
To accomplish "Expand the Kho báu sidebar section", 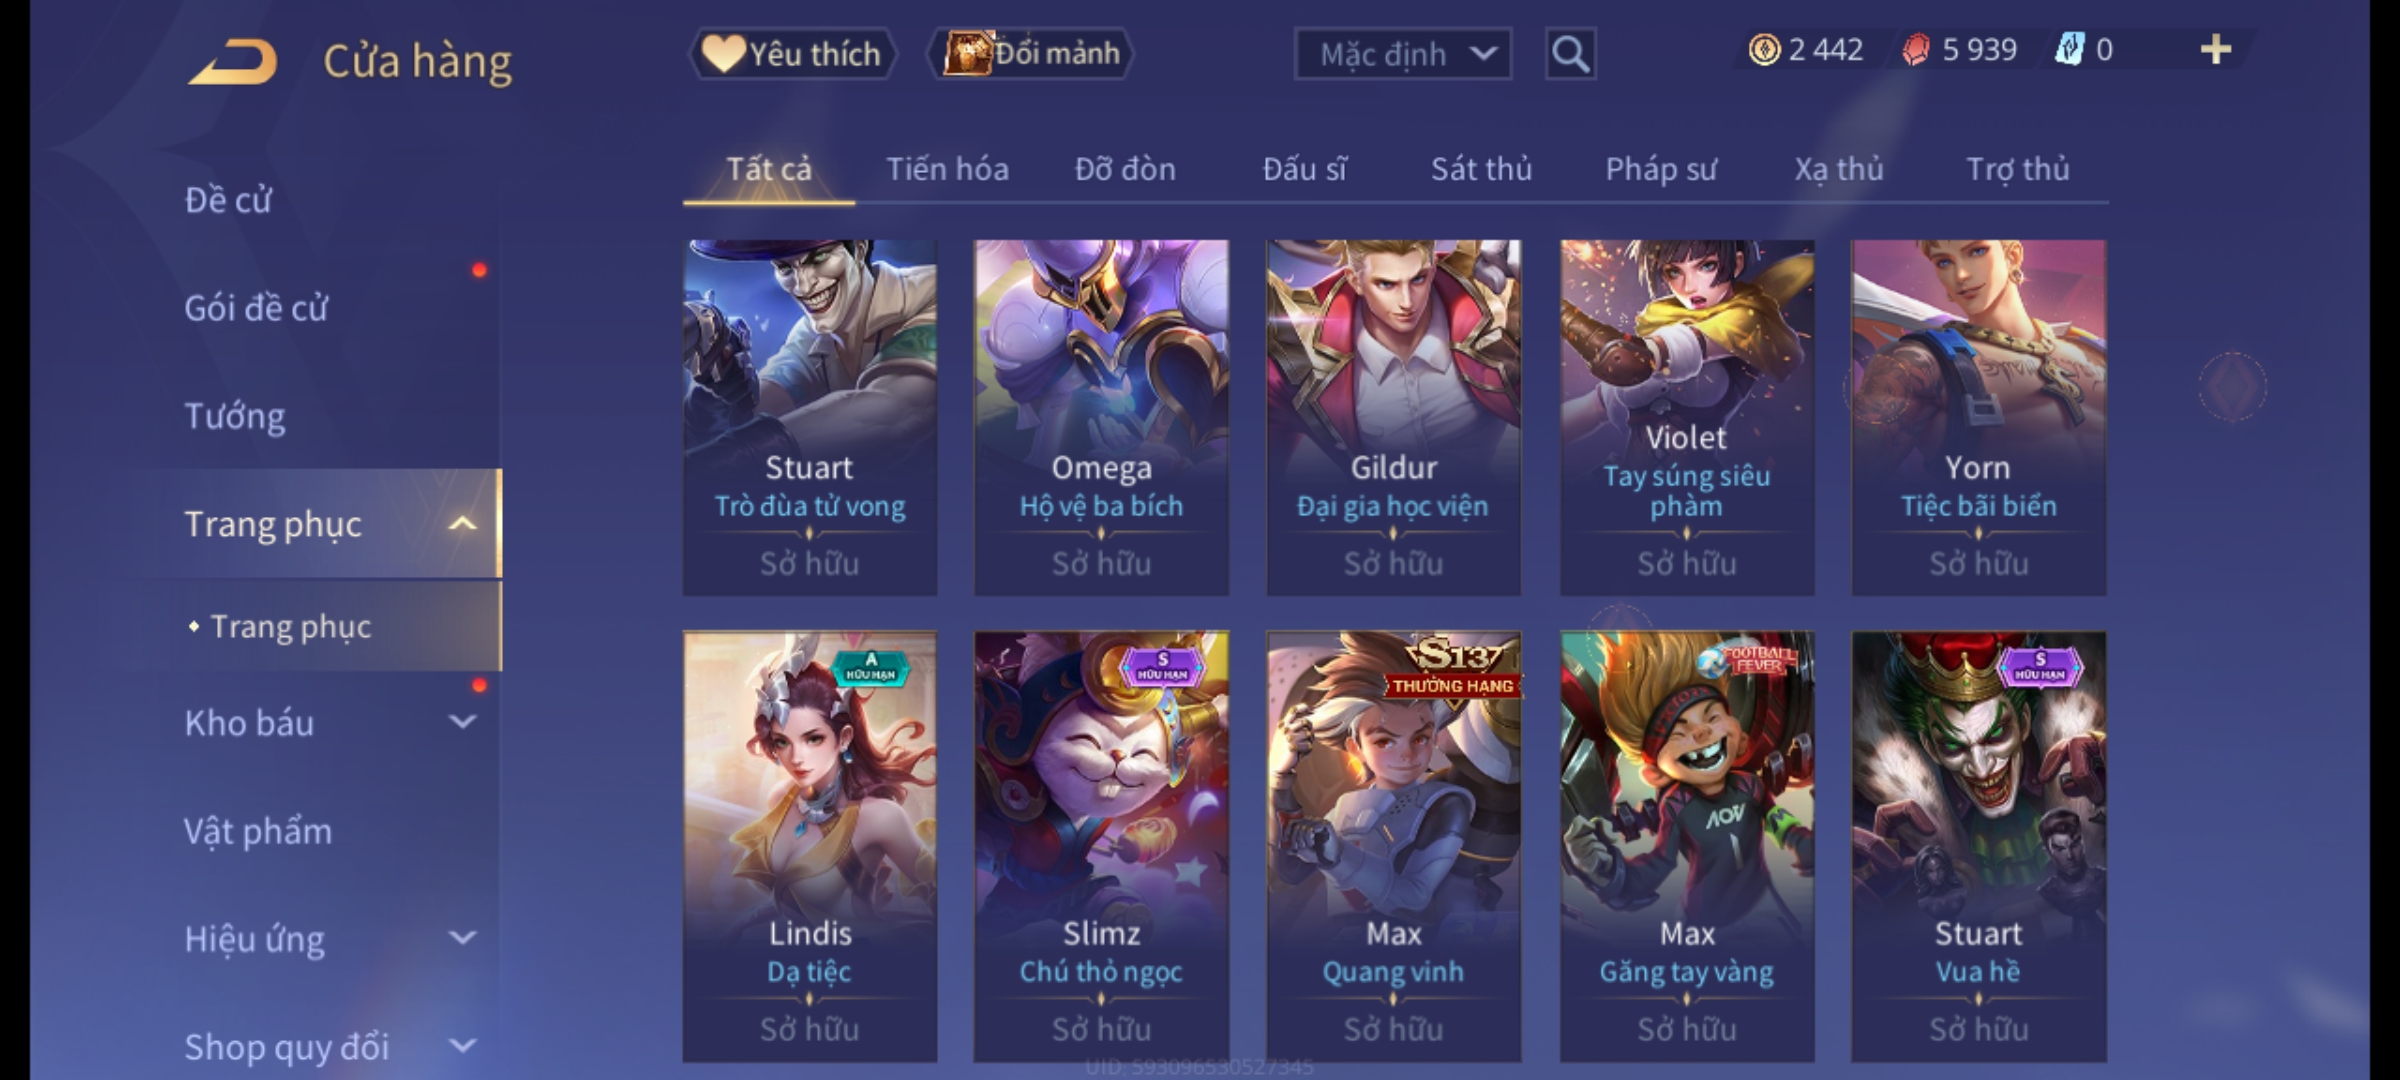I will click(x=462, y=722).
